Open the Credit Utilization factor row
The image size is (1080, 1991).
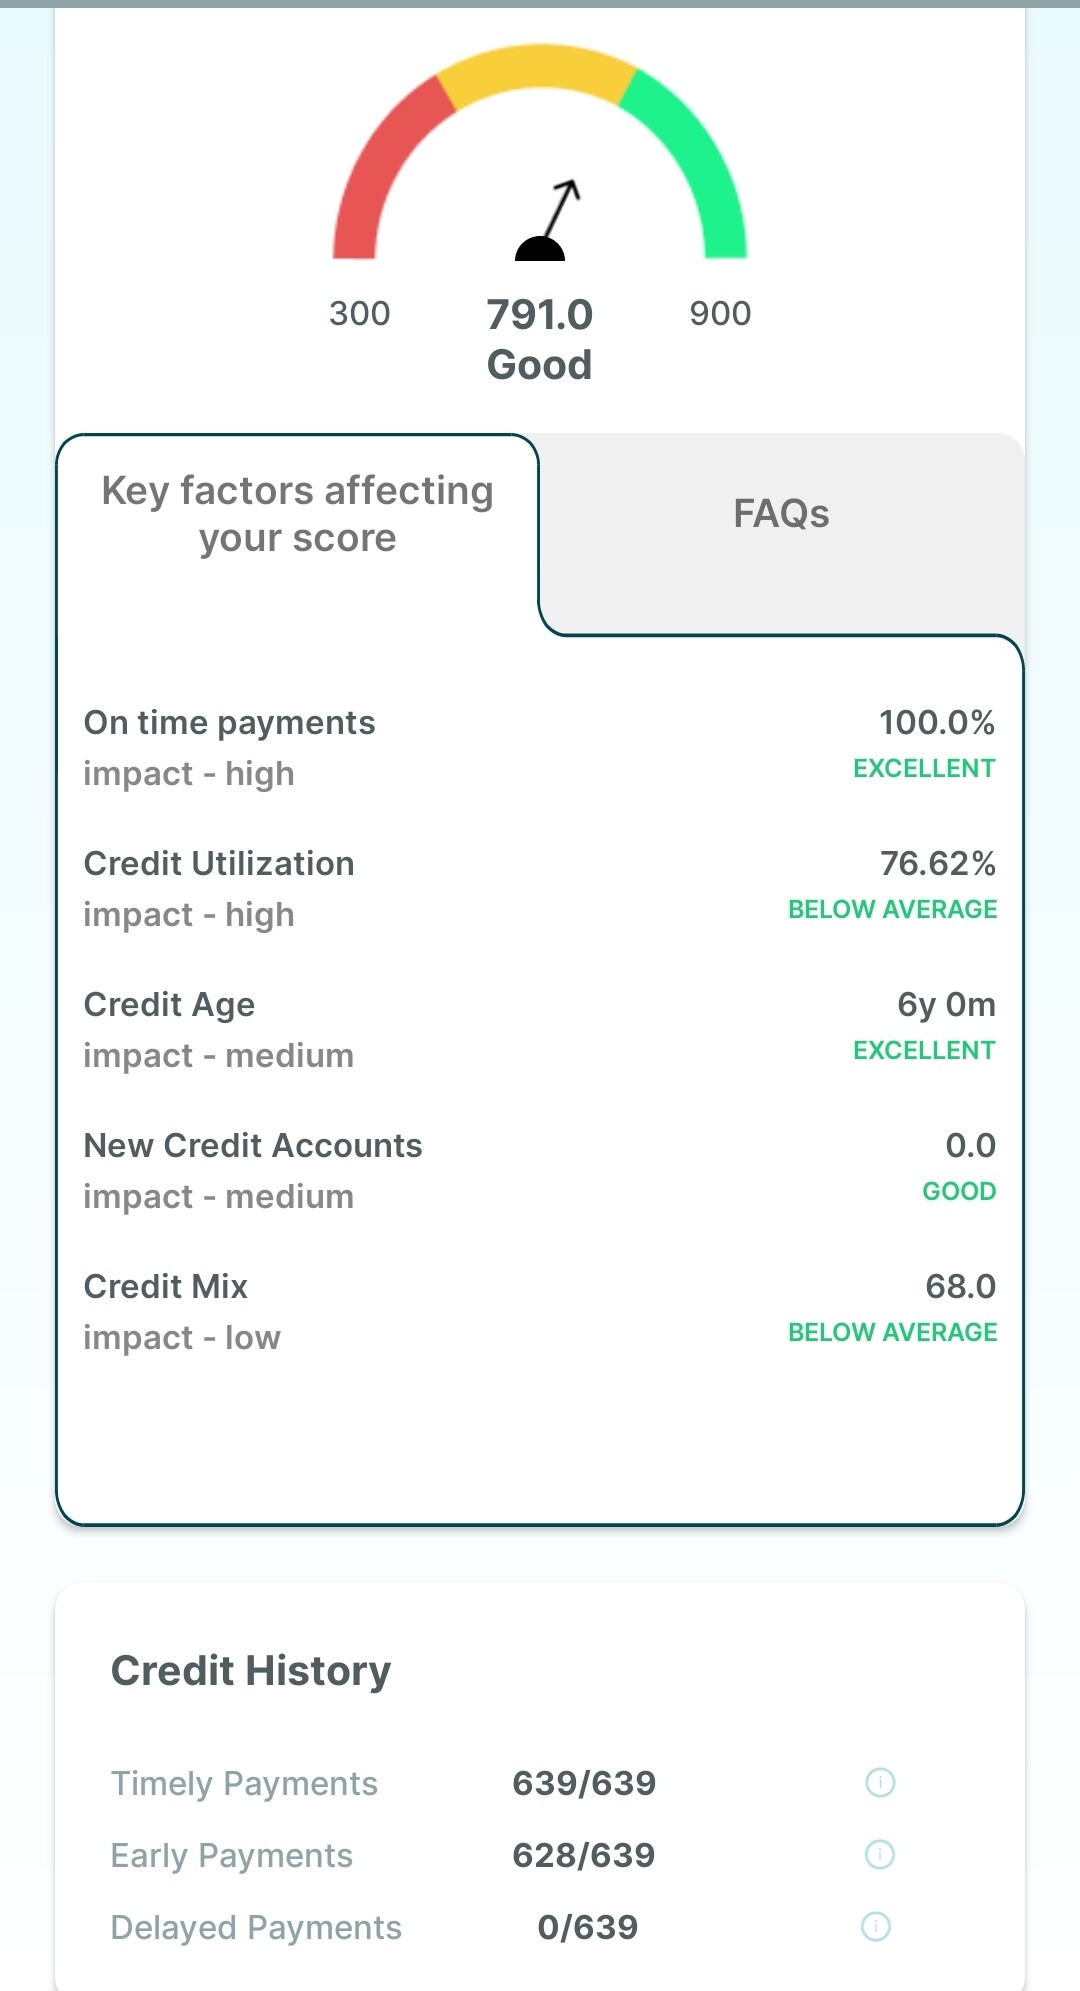coord(539,888)
